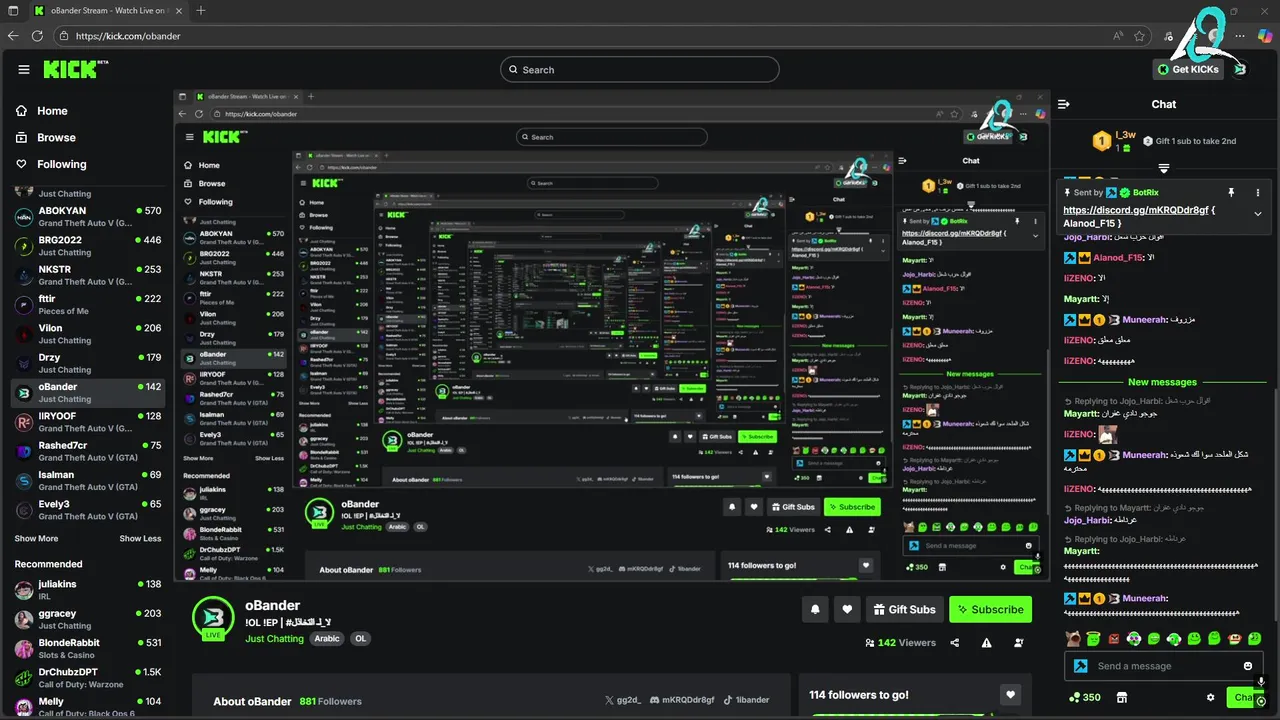This screenshot has height=720, width=1280.
Task: Send message with Chat button
Action: [x=1245, y=698]
